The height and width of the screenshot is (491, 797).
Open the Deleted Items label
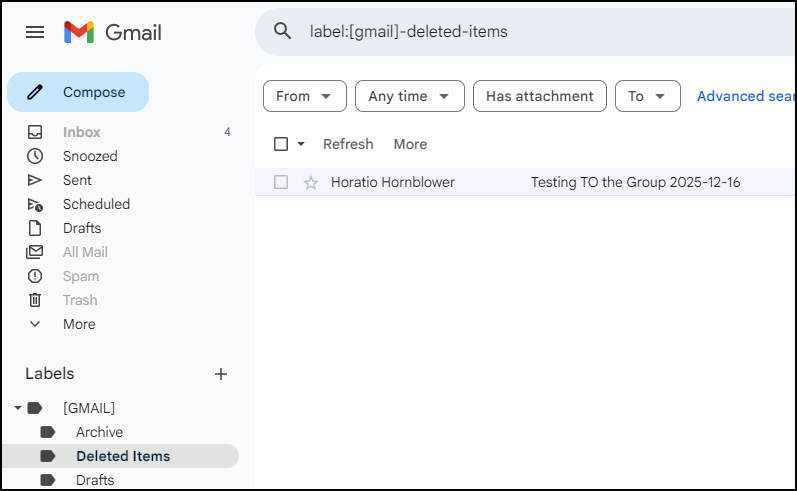point(121,456)
